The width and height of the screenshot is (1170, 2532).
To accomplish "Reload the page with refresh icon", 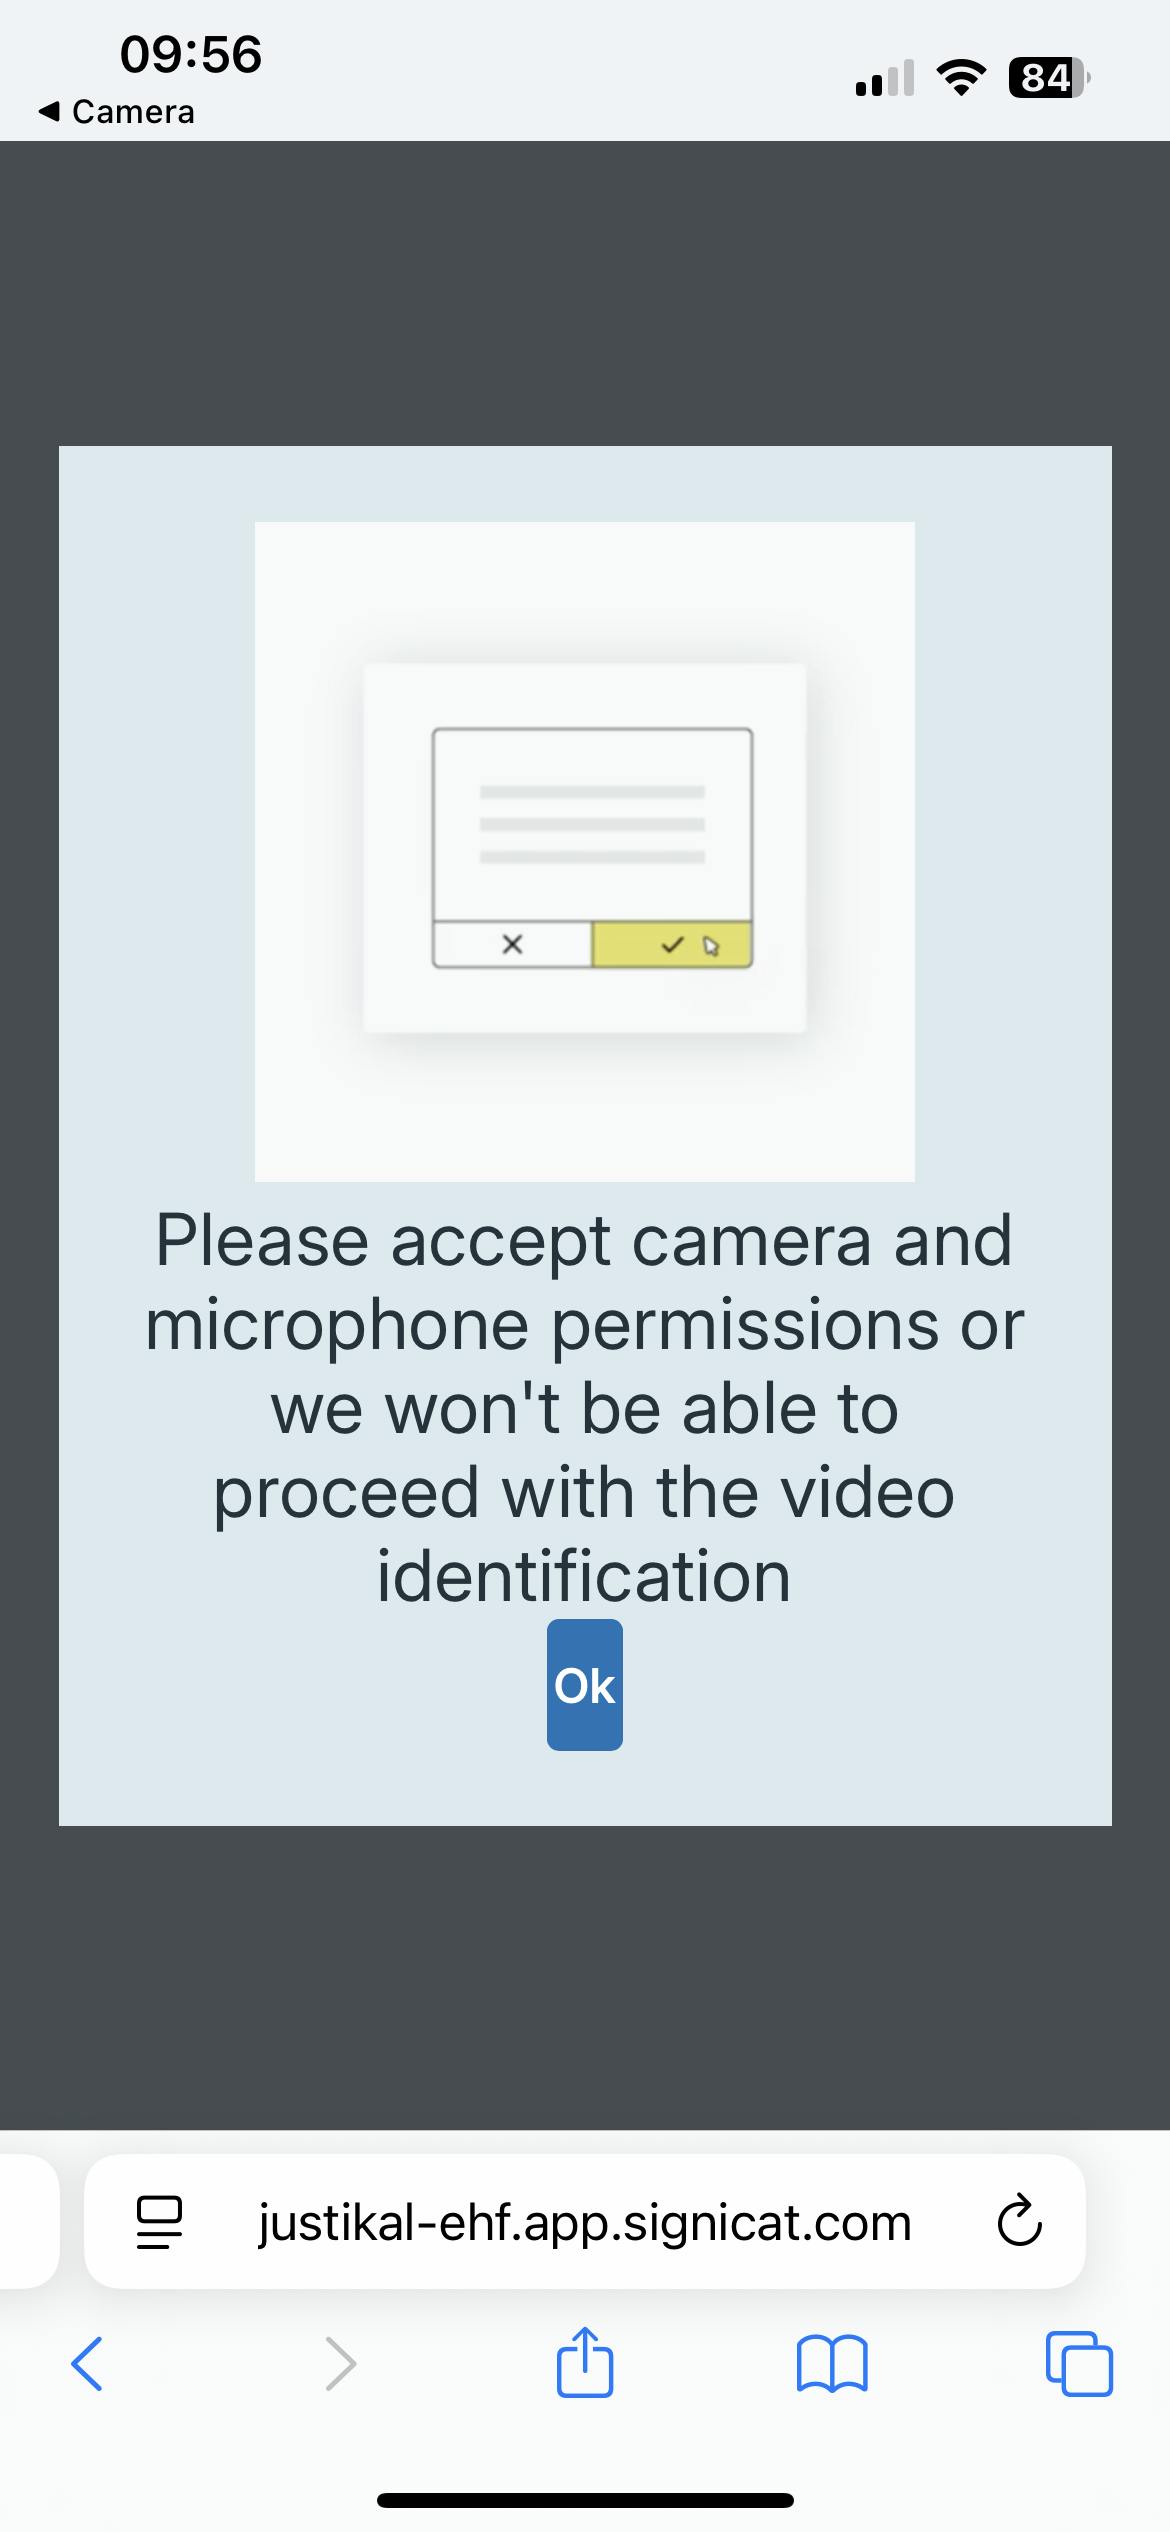I will tap(1019, 2222).
